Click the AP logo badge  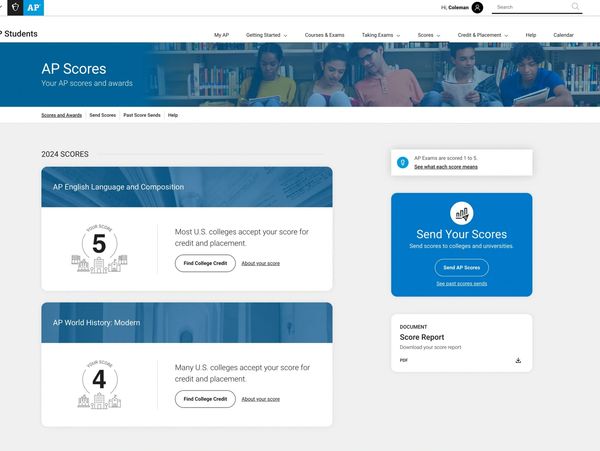tap(34, 7)
